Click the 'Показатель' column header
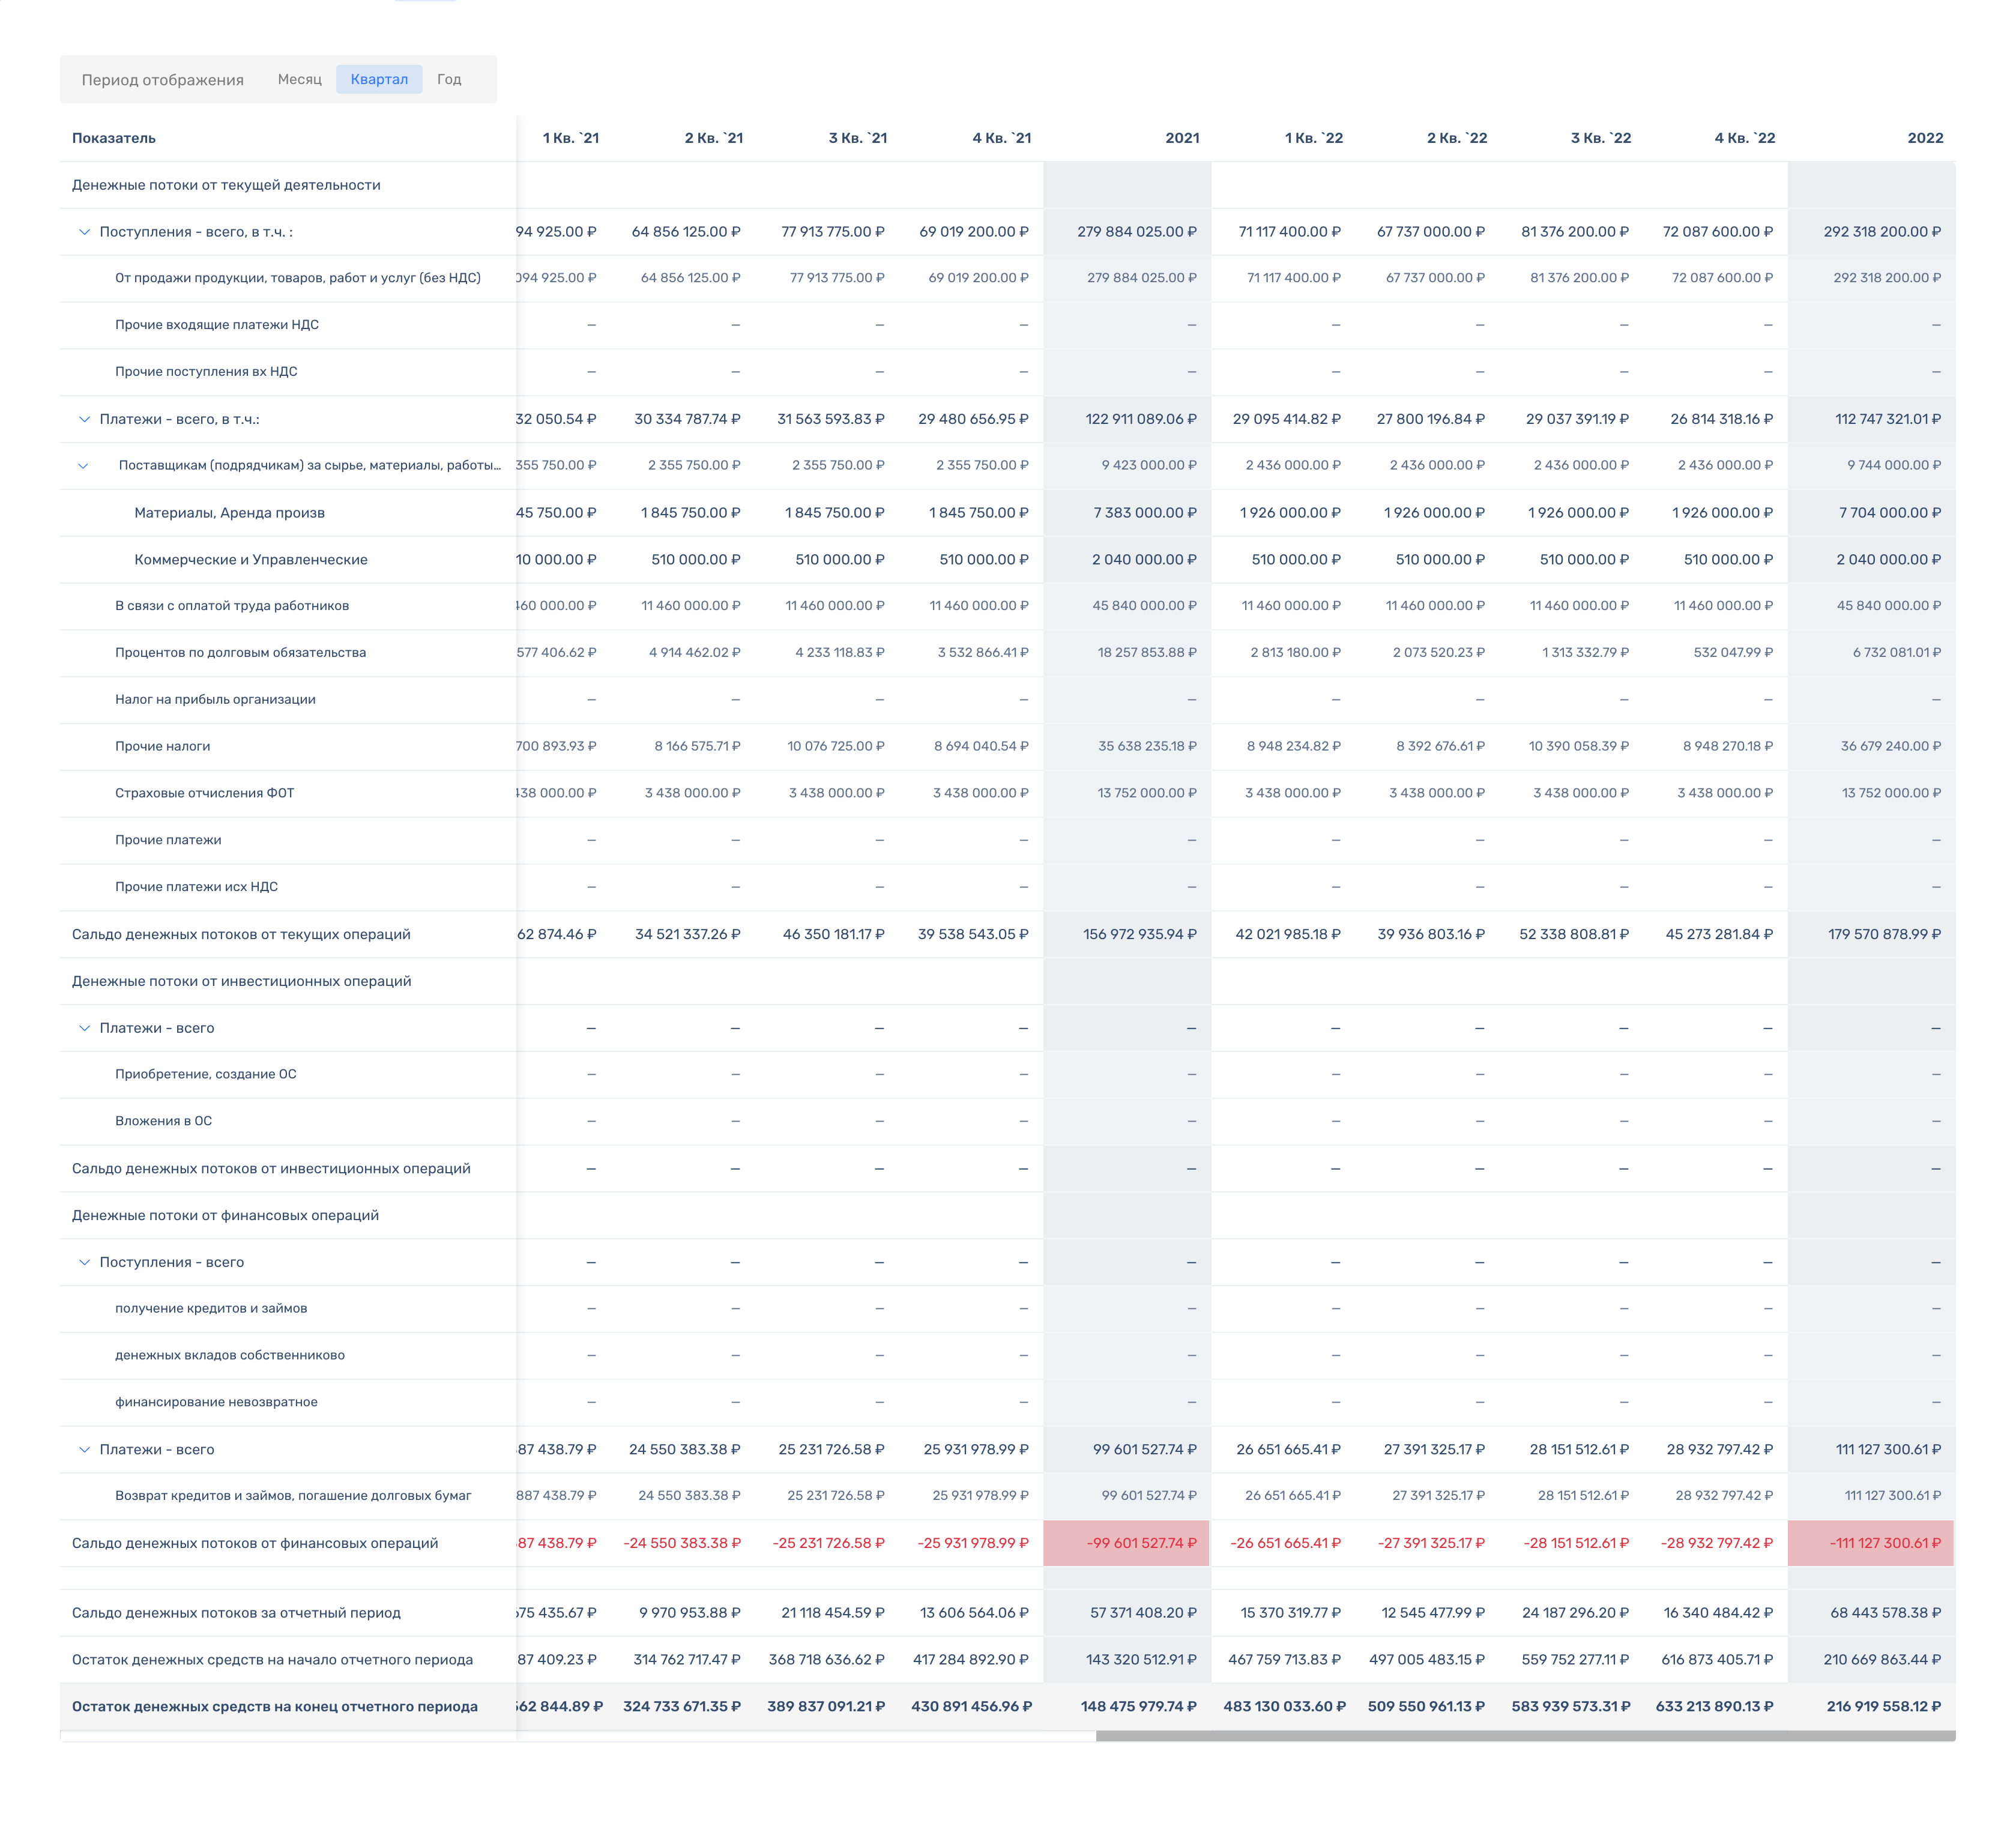Viewport: 2016px width, 1829px height. pyautogui.click(x=114, y=138)
